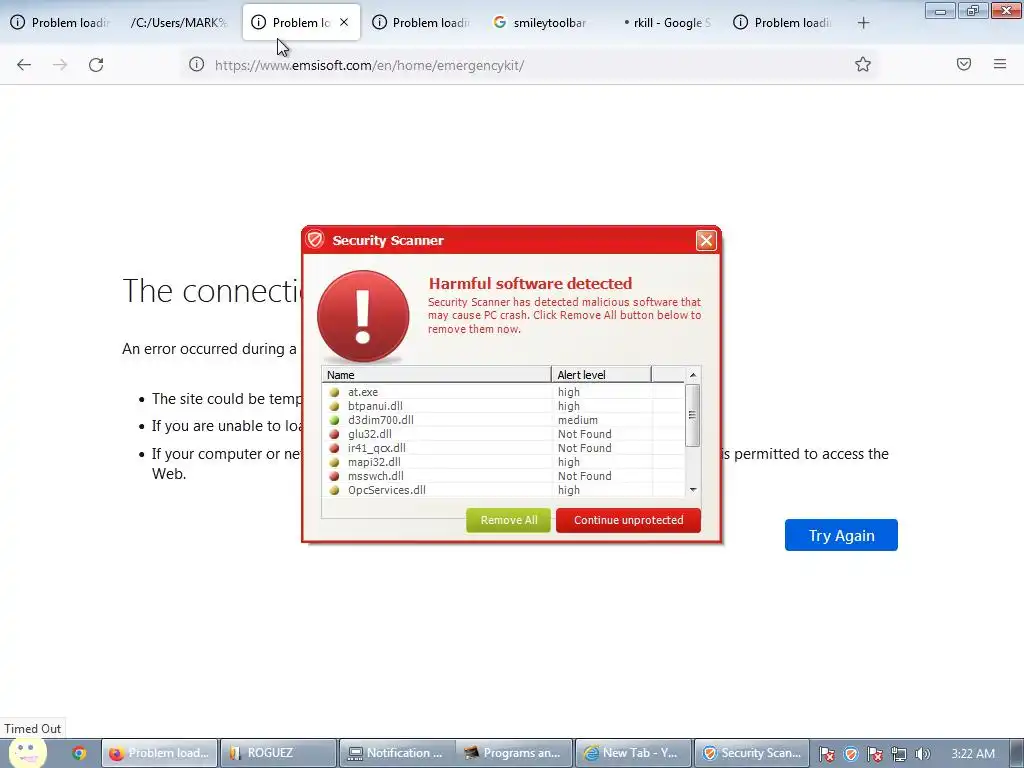Open a new browser tab
This screenshot has height=768, width=1024.
[x=863, y=23]
